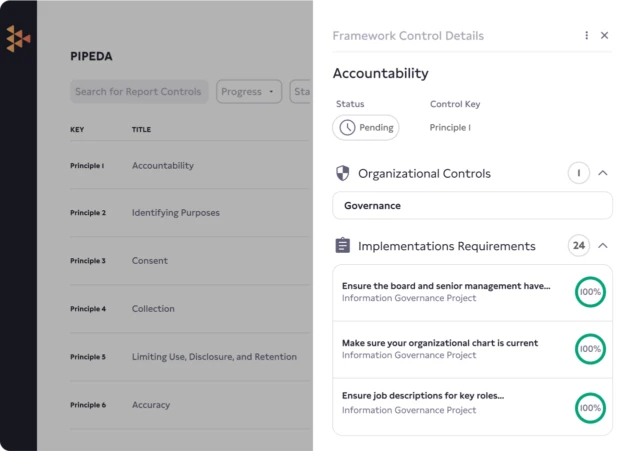Click the Search for Report Controls field
The height and width of the screenshot is (451, 630).
tap(139, 92)
